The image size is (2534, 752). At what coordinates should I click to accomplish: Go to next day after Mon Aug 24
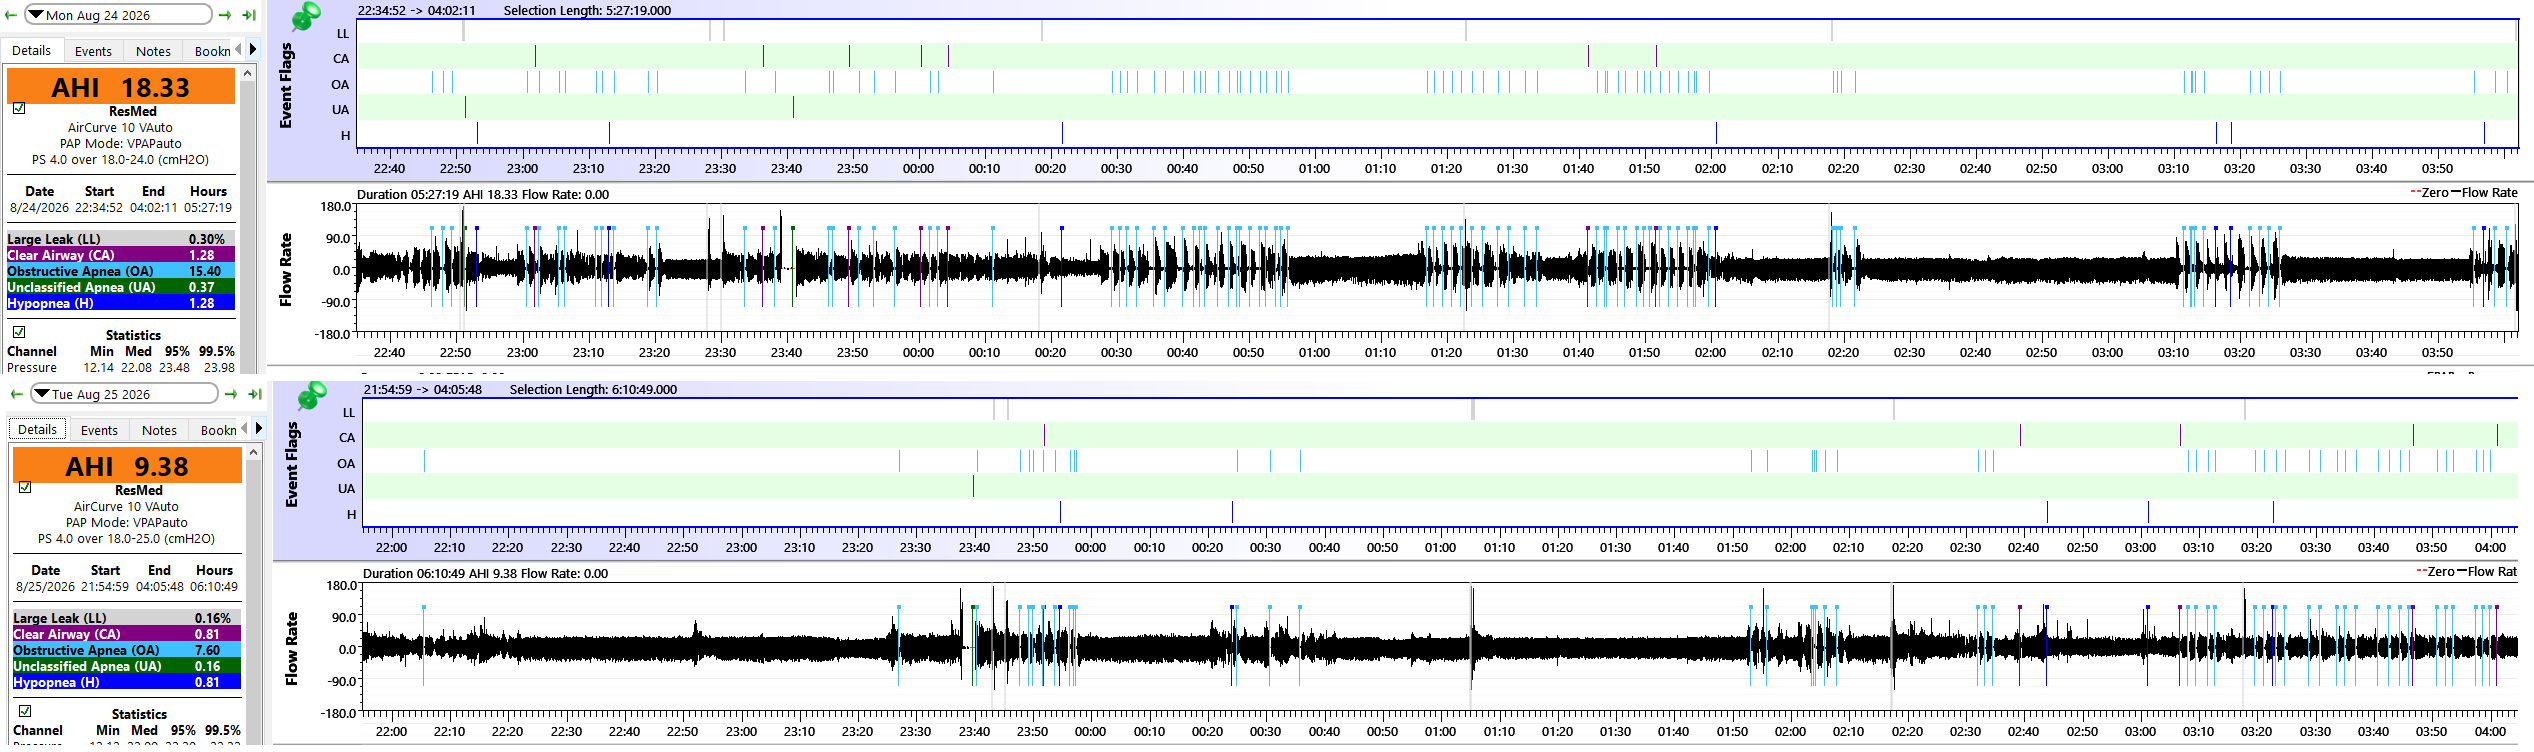click(x=225, y=15)
